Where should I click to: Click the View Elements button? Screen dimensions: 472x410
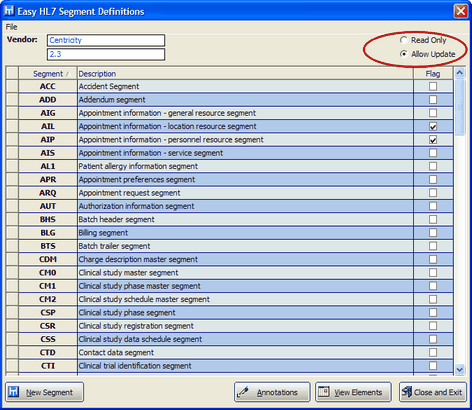pyautogui.click(x=353, y=392)
